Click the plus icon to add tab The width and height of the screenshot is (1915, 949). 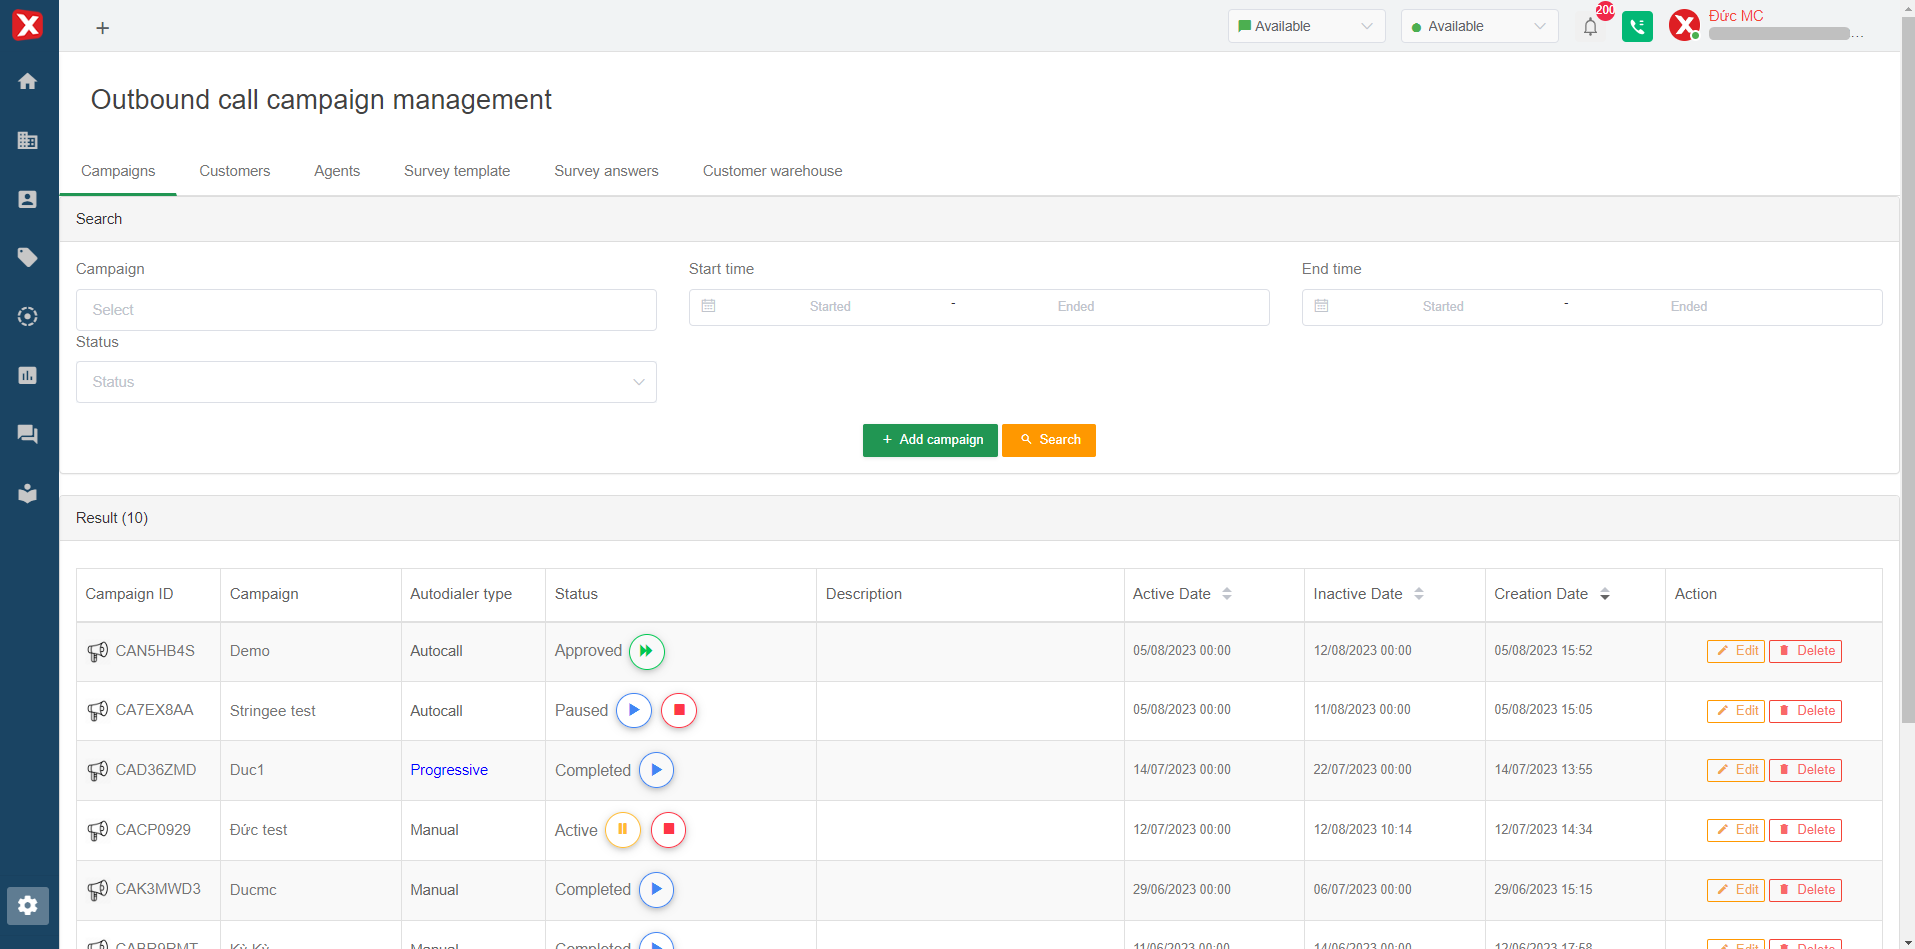click(x=102, y=28)
